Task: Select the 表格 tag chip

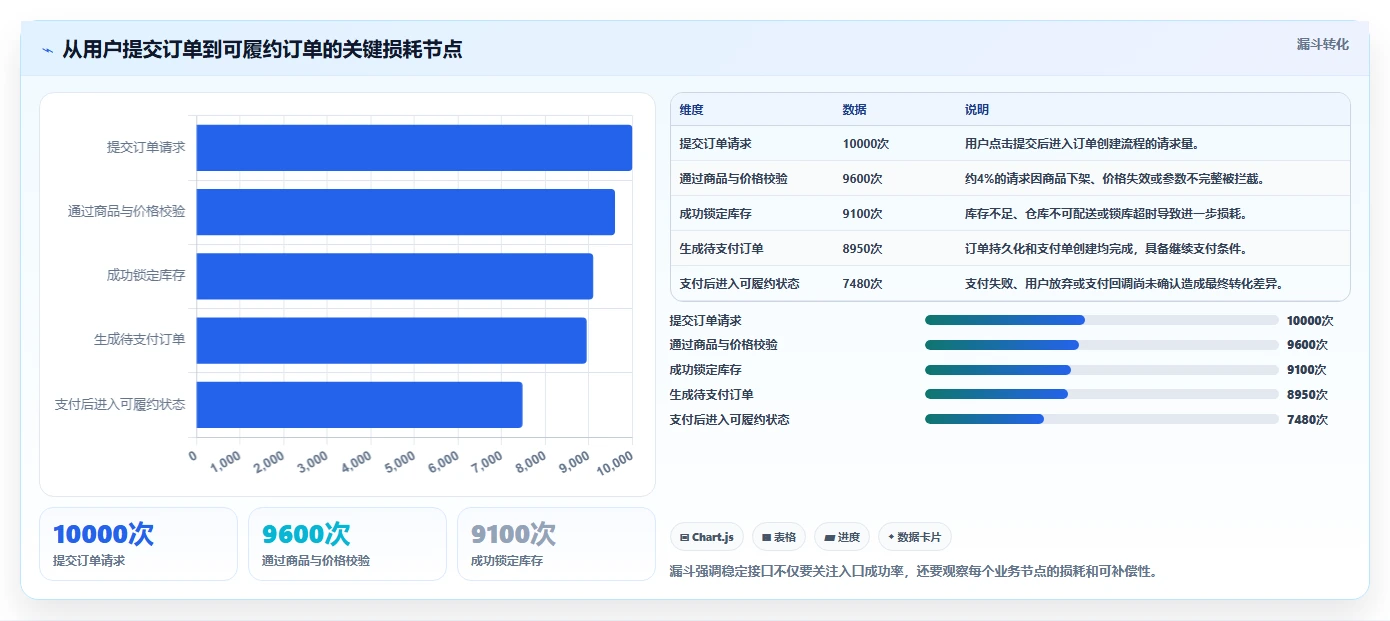Action: [779, 537]
